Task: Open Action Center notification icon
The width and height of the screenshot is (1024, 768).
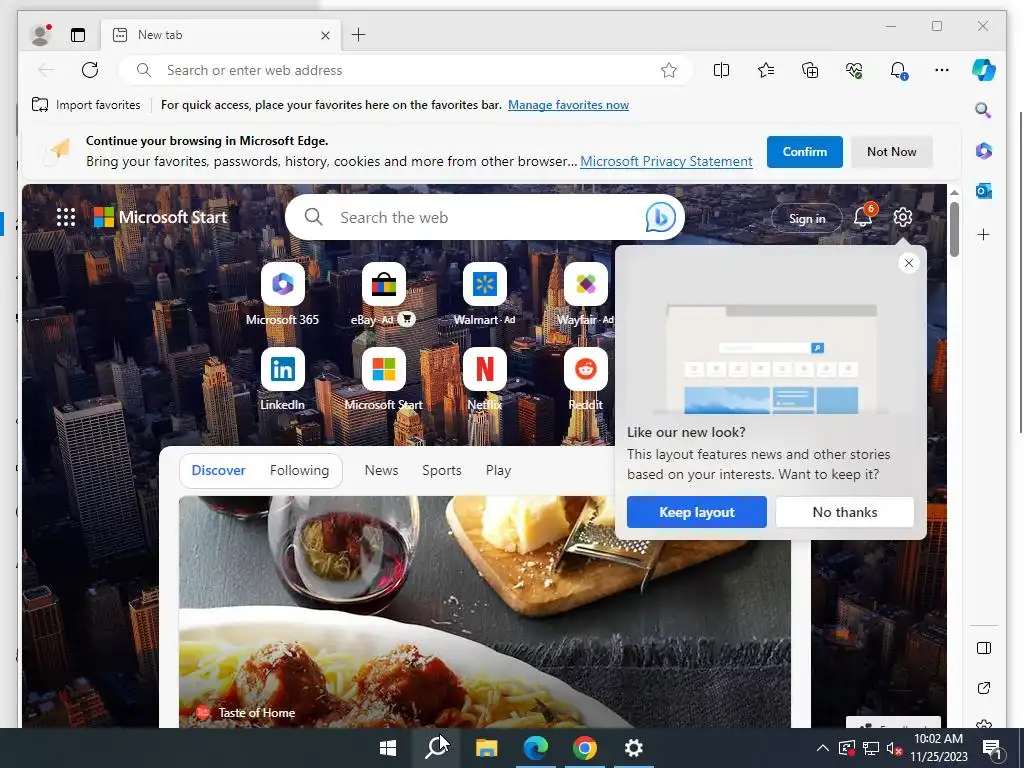Action: pyautogui.click(x=993, y=749)
